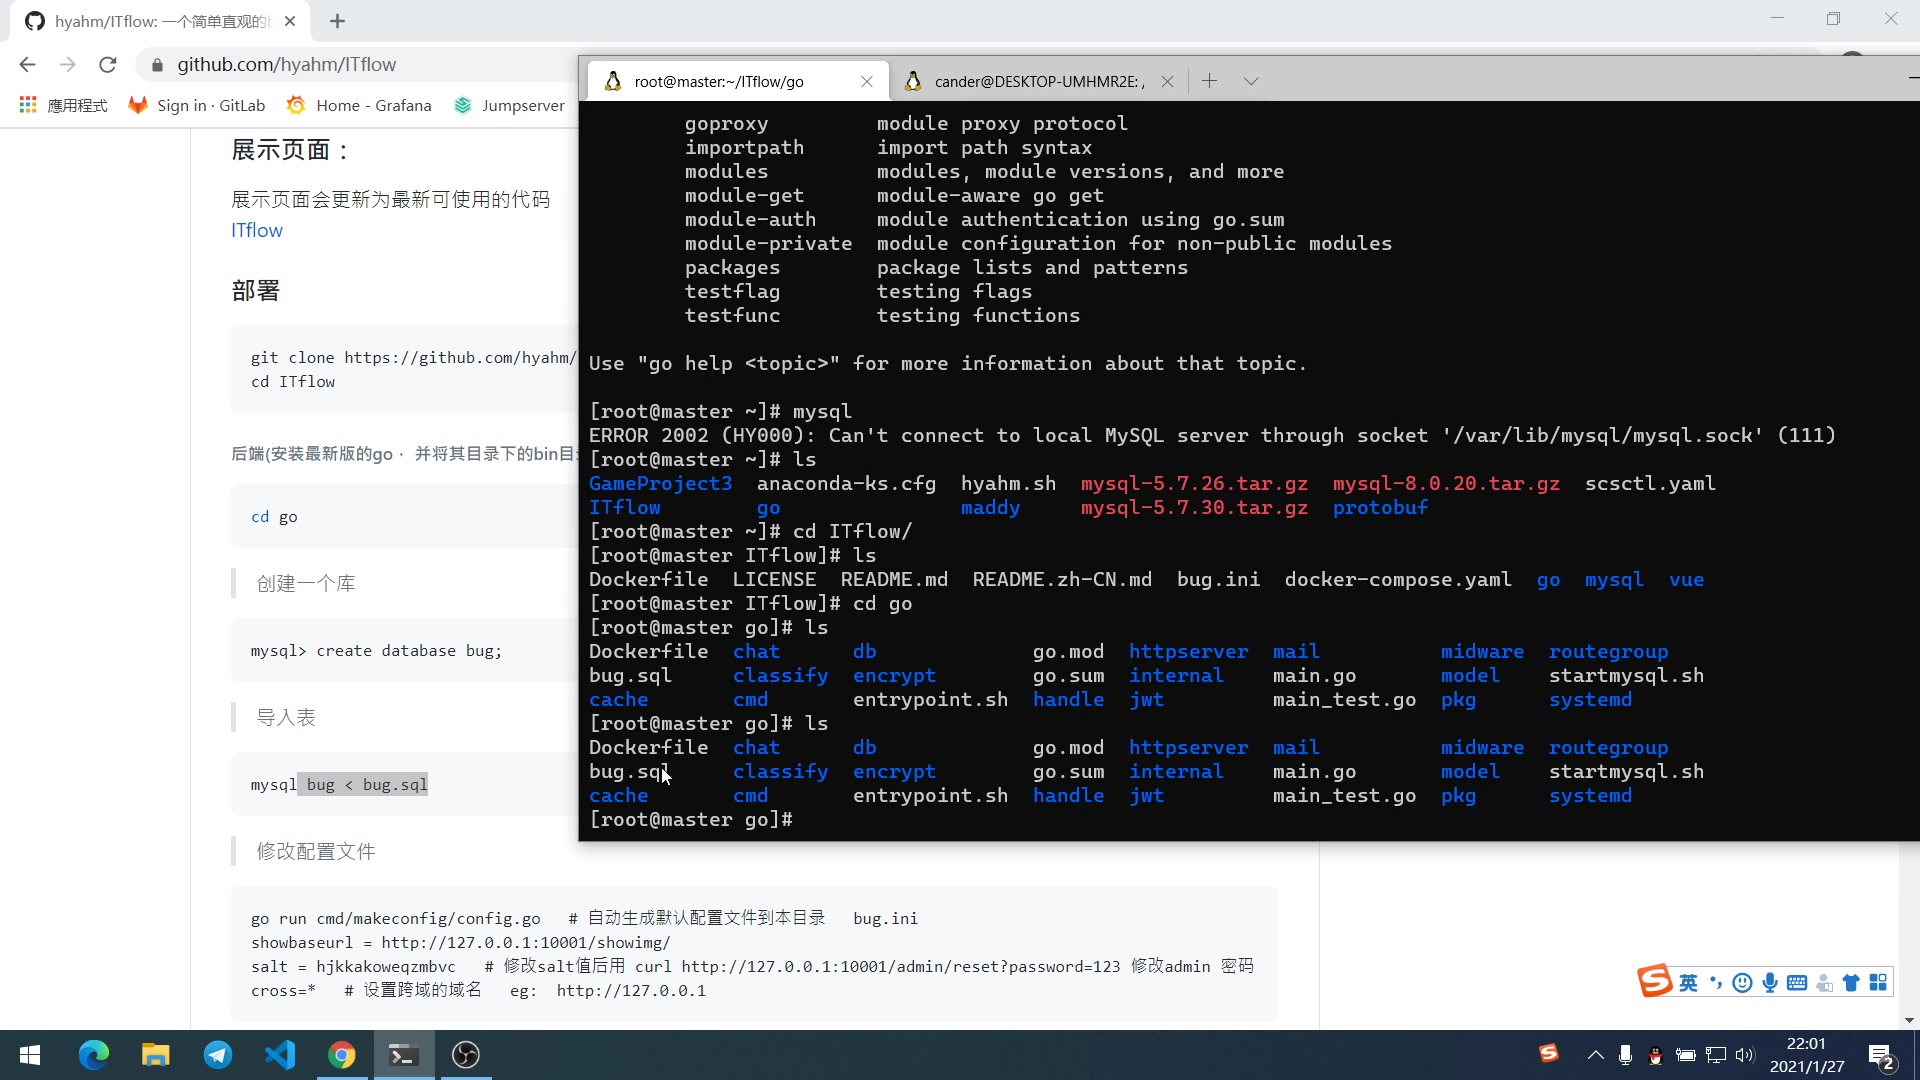Go back in the Chrome browser

point(27,65)
